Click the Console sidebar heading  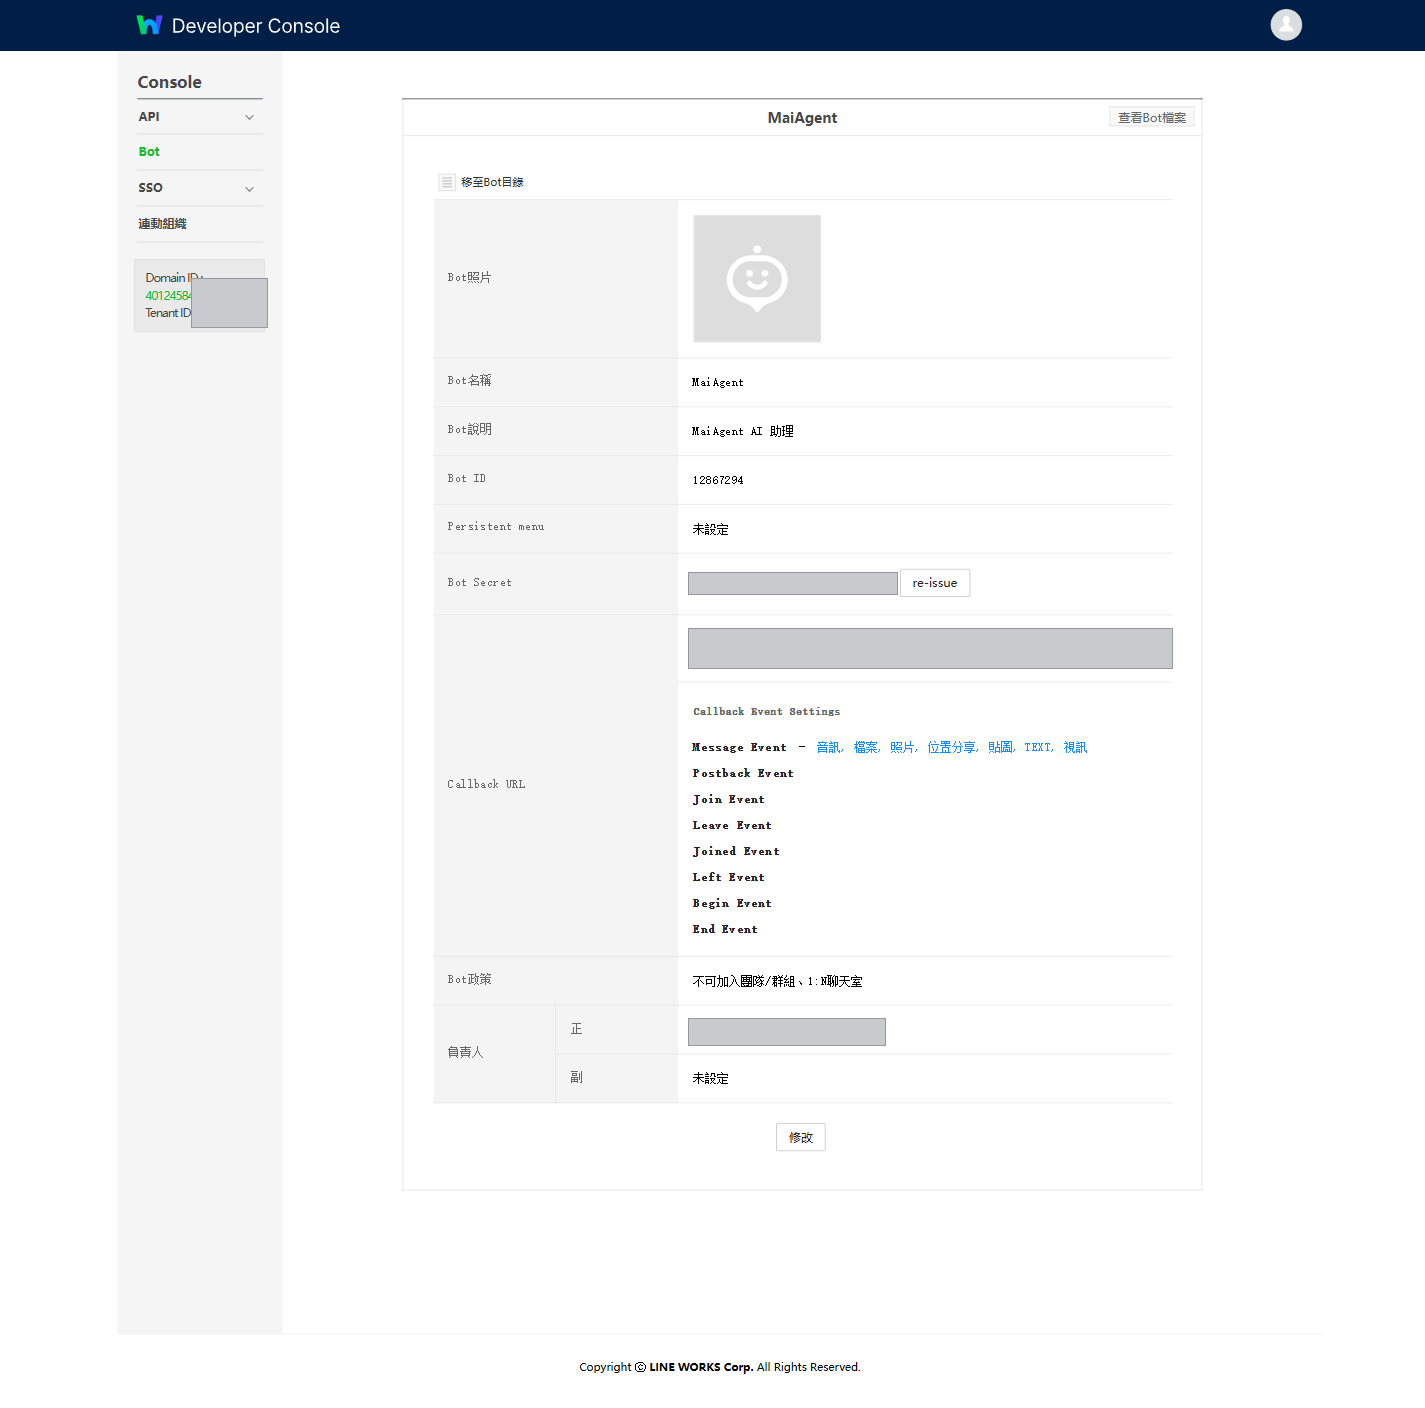[169, 82]
